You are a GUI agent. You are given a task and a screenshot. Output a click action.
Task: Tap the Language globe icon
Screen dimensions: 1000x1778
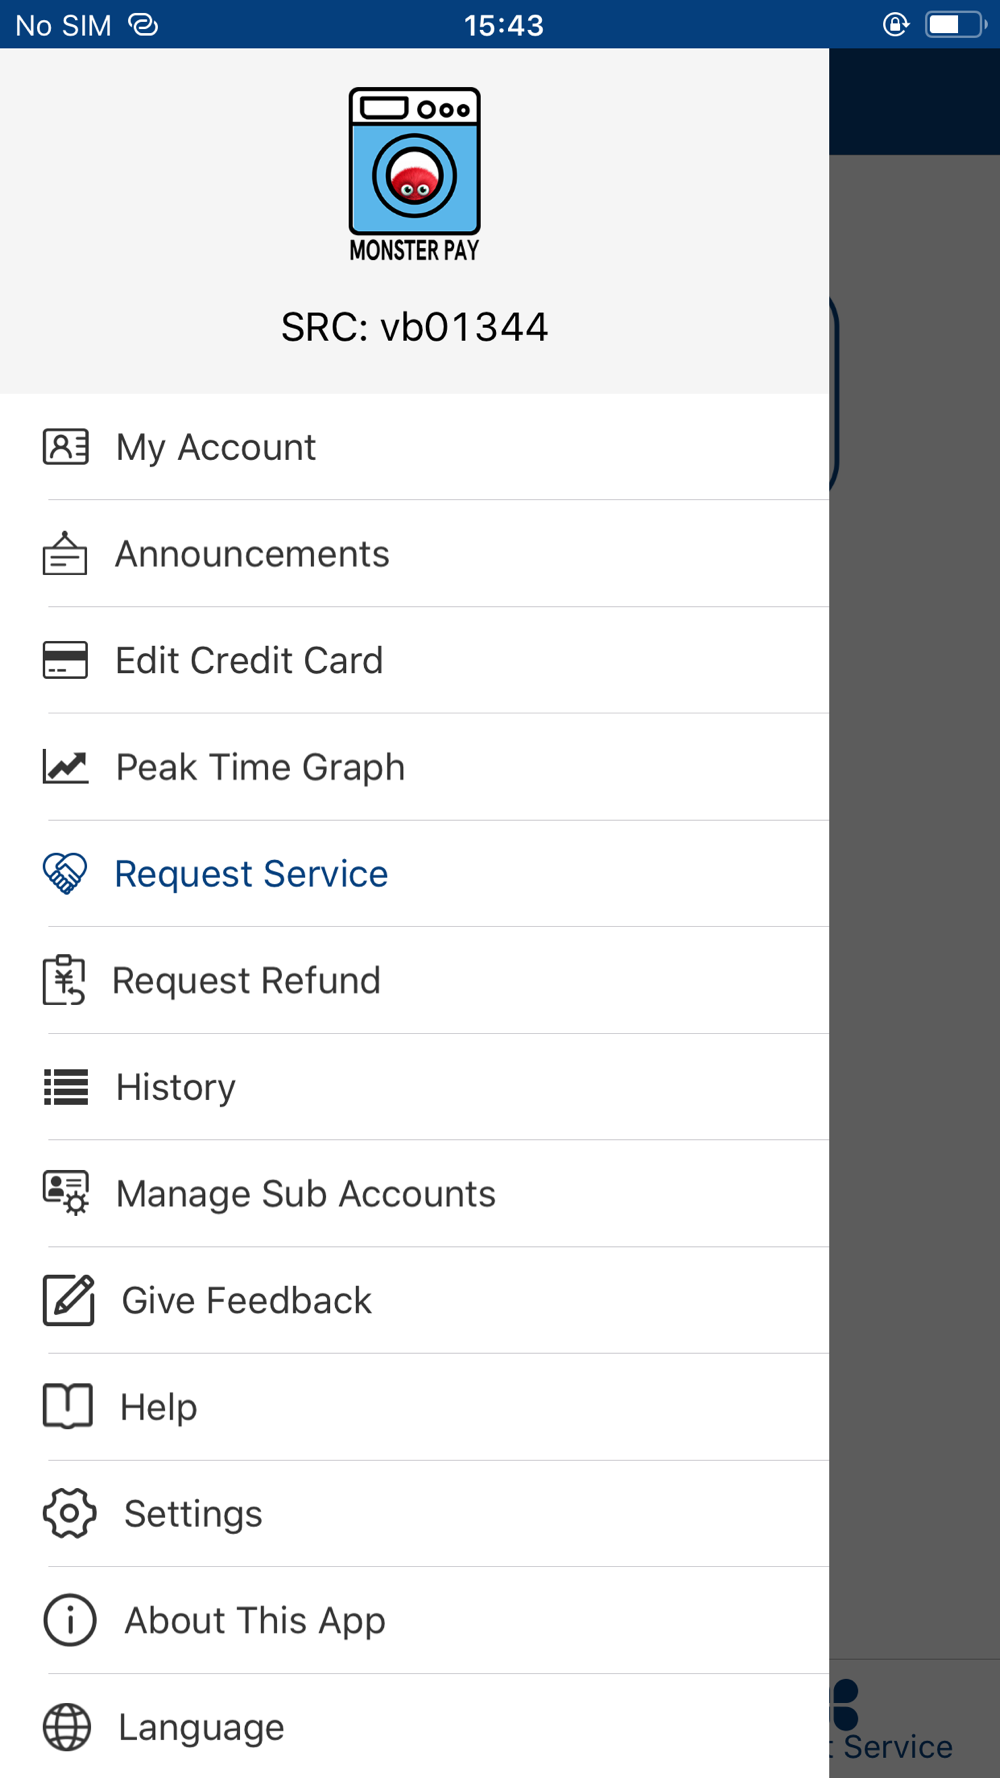pos(67,1727)
